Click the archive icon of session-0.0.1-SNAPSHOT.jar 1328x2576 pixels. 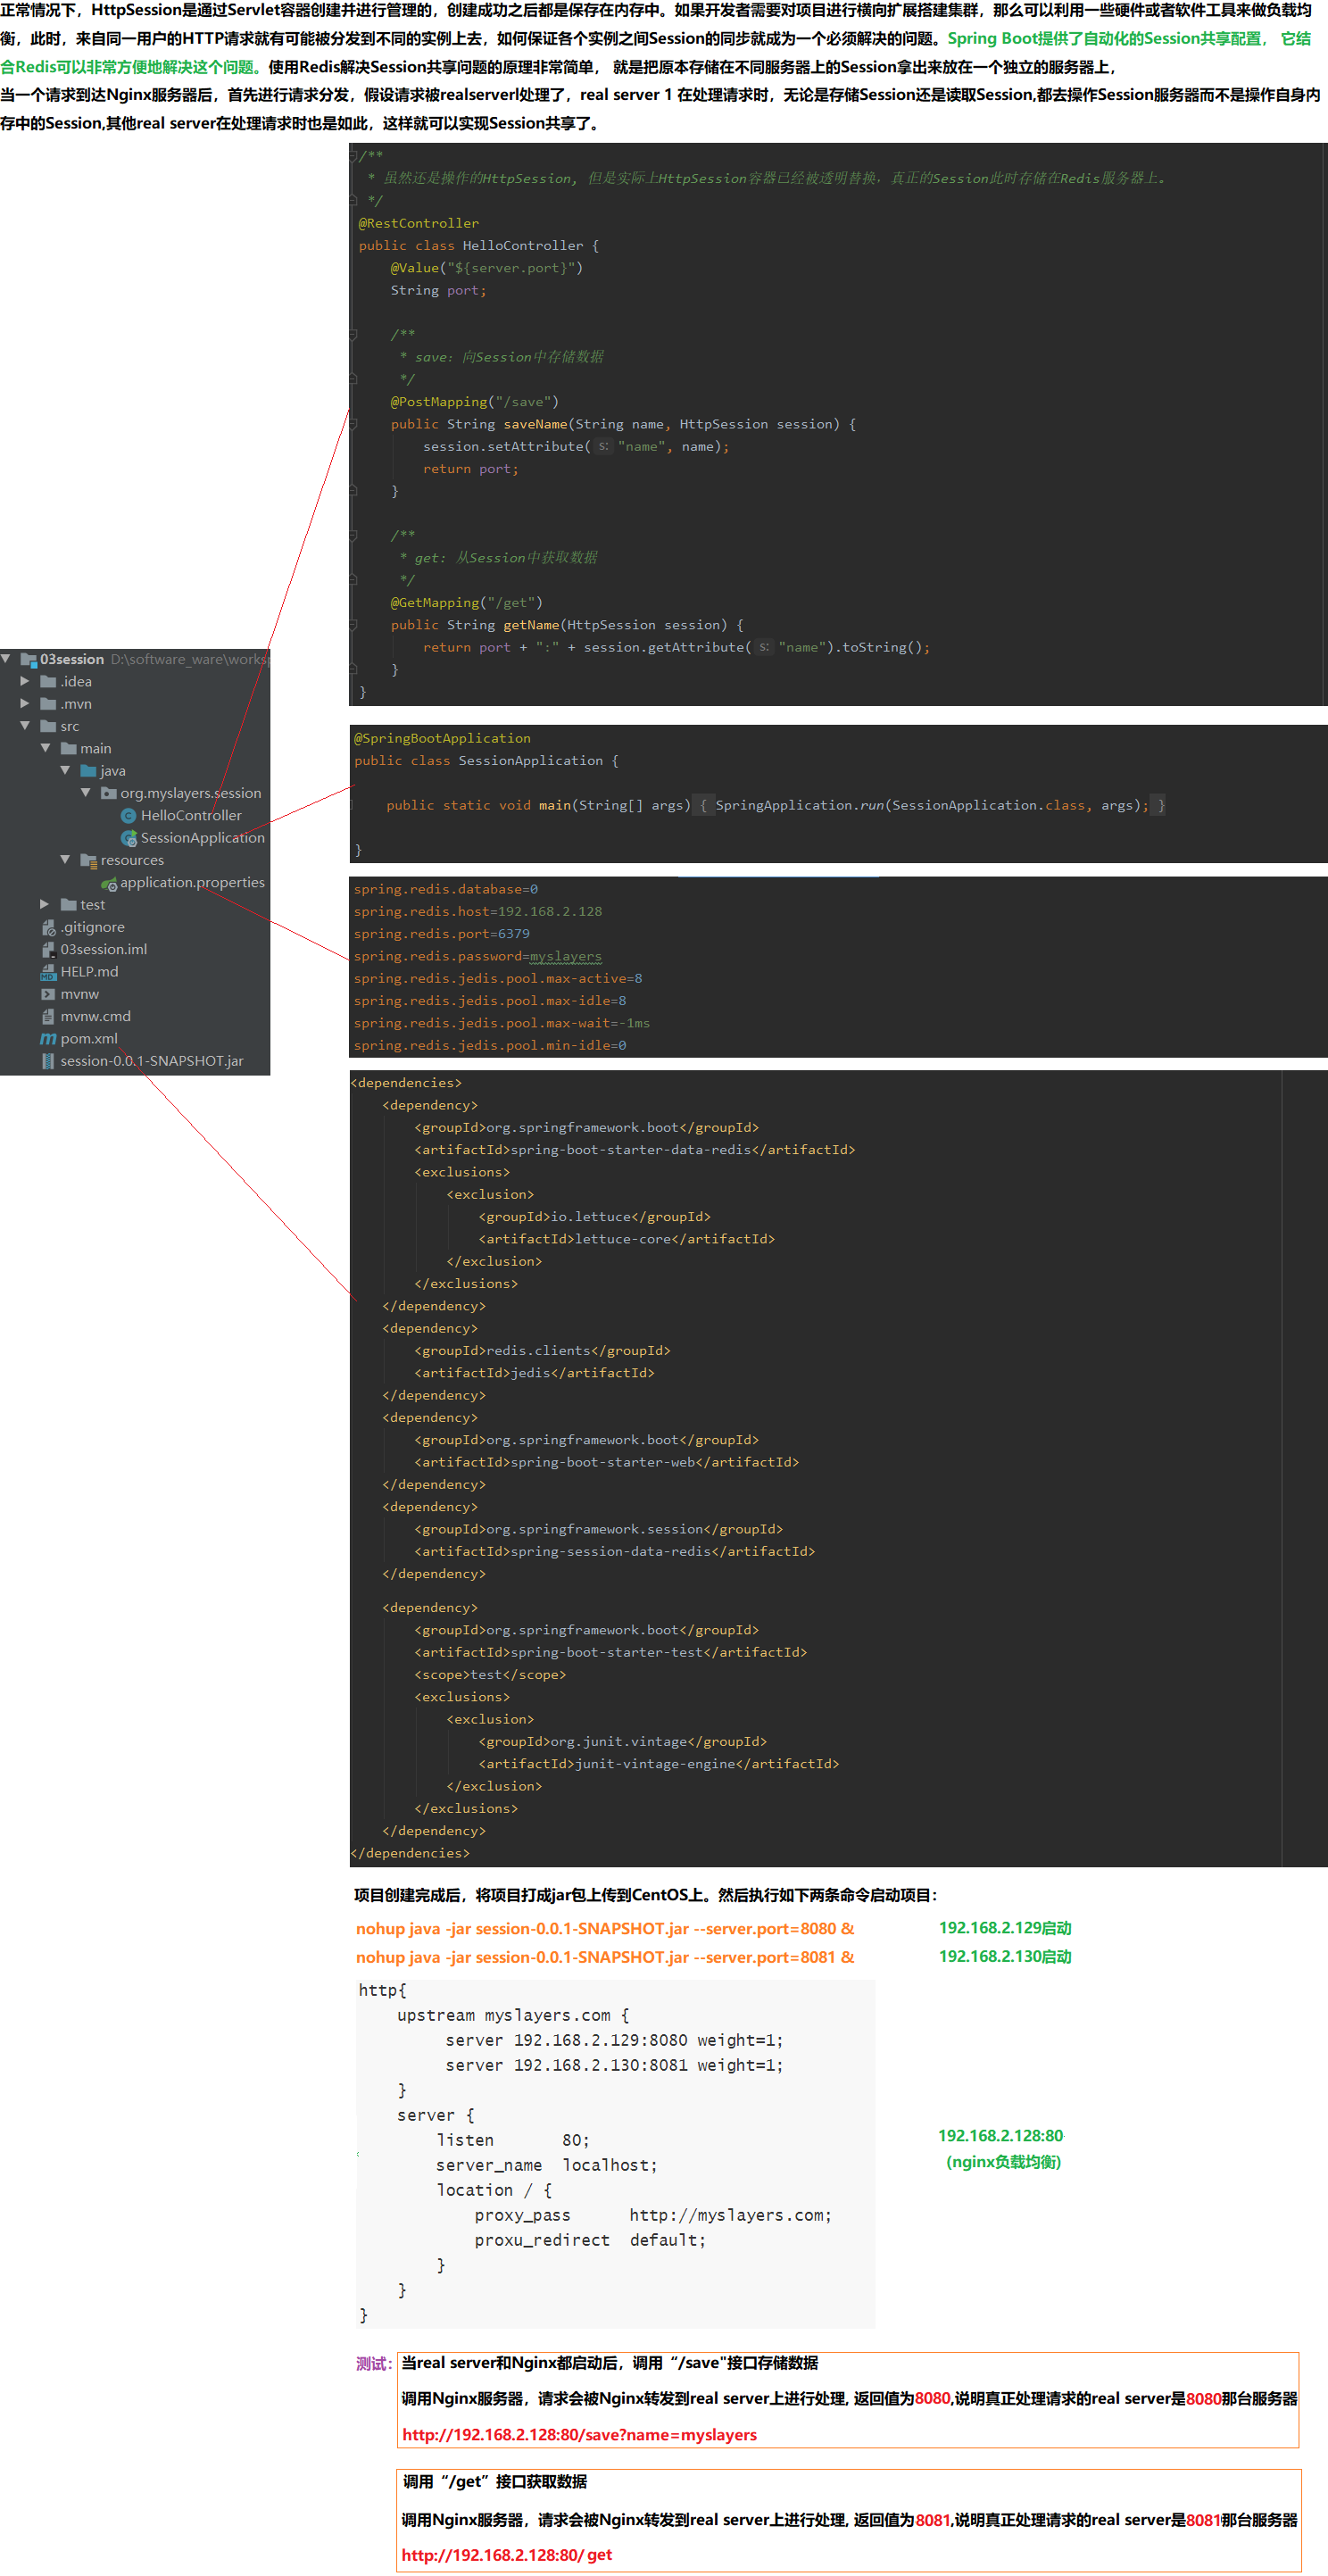click(x=48, y=1061)
